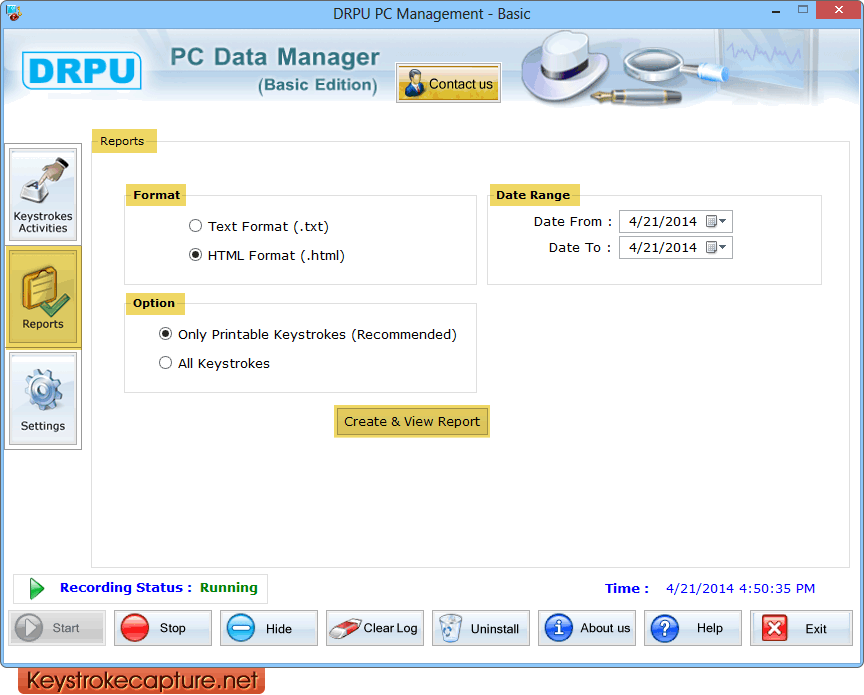Screen dimensions: 864x695
Task: Clear the recorded log
Action: point(375,628)
